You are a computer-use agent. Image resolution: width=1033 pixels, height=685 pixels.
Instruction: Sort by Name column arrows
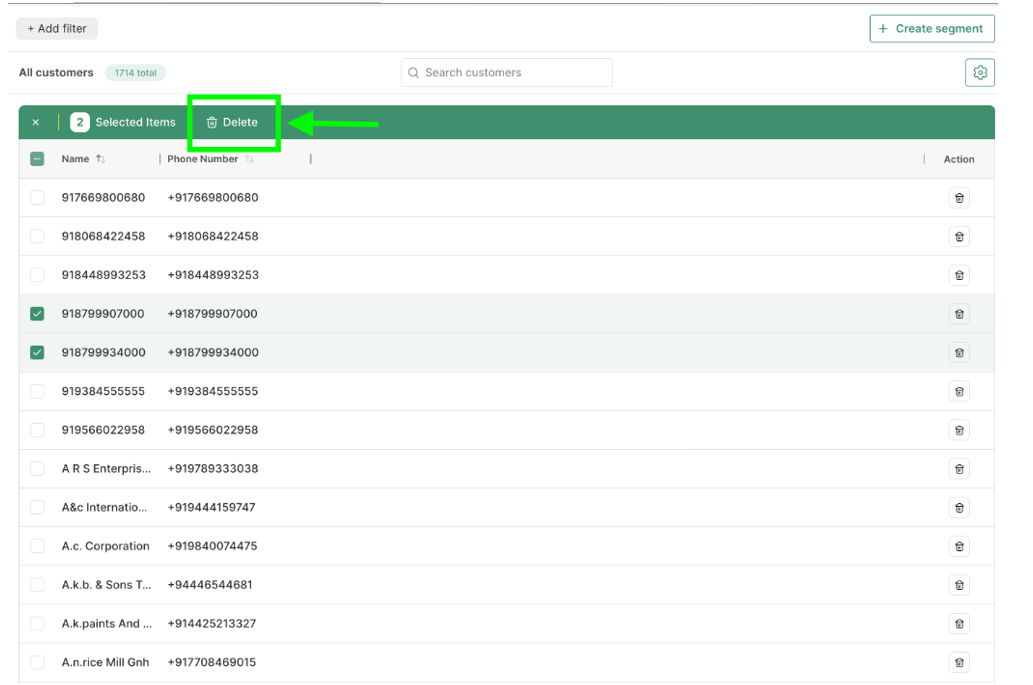point(100,159)
